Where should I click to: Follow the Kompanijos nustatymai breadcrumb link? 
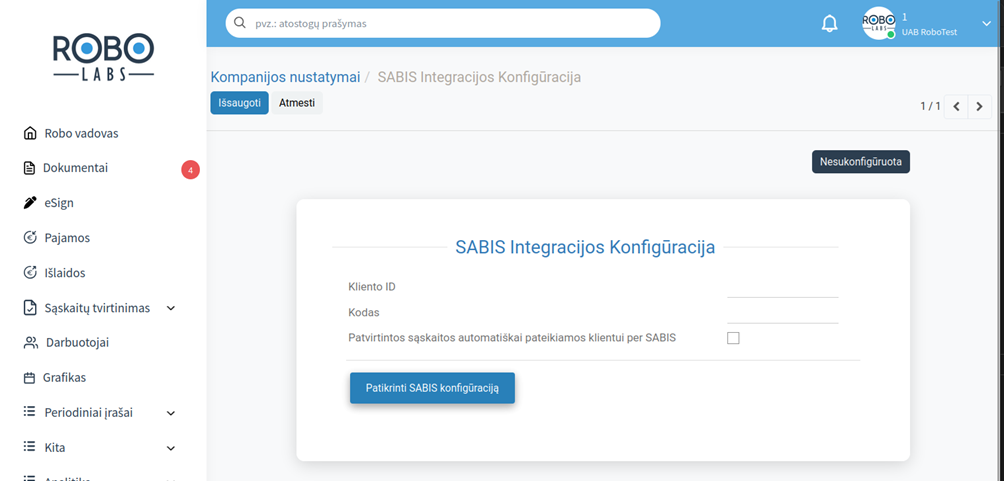pos(286,77)
